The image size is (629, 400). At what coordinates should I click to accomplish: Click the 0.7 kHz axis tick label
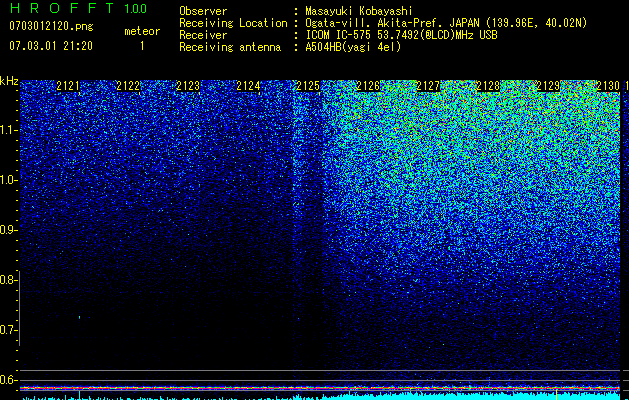[8, 330]
